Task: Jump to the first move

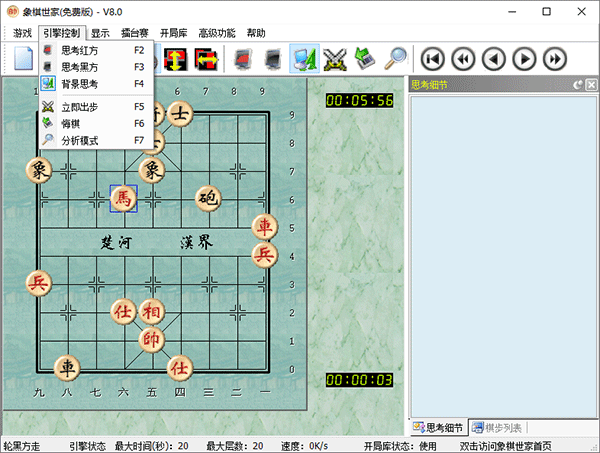Action: pyautogui.click(x=432, y=59)
